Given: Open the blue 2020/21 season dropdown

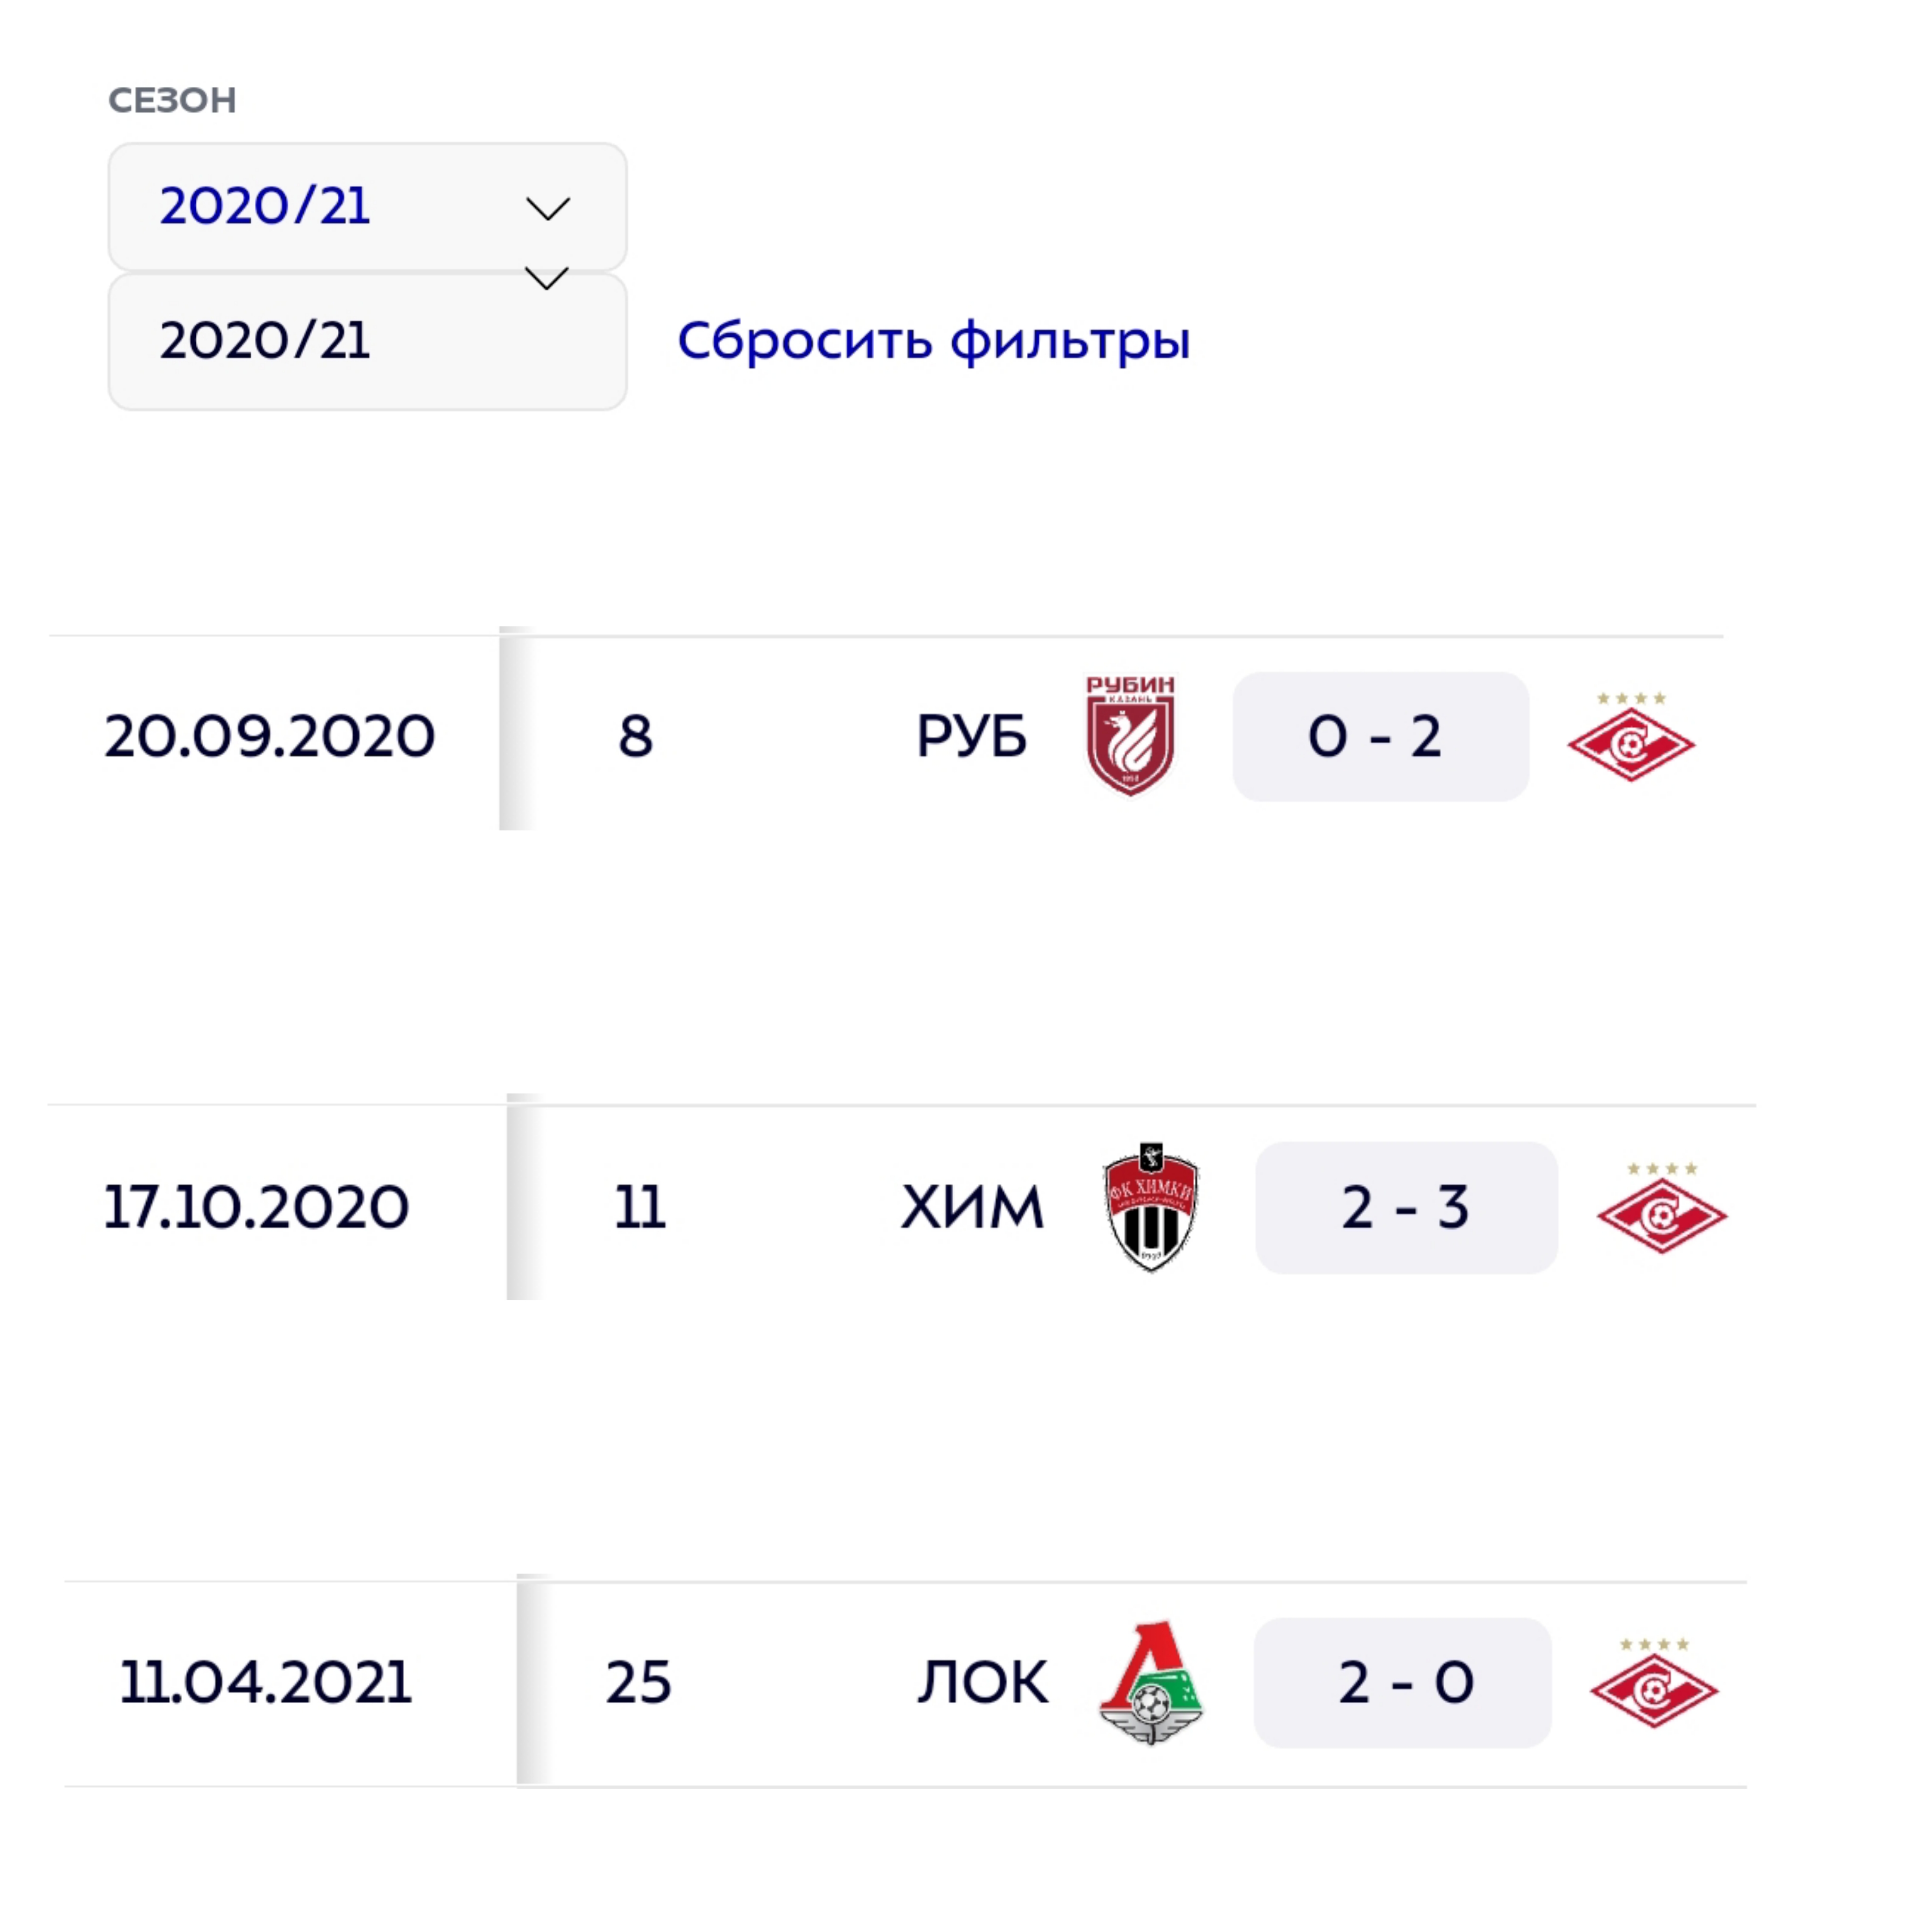Looking at the screenshot, I should 366,207.
